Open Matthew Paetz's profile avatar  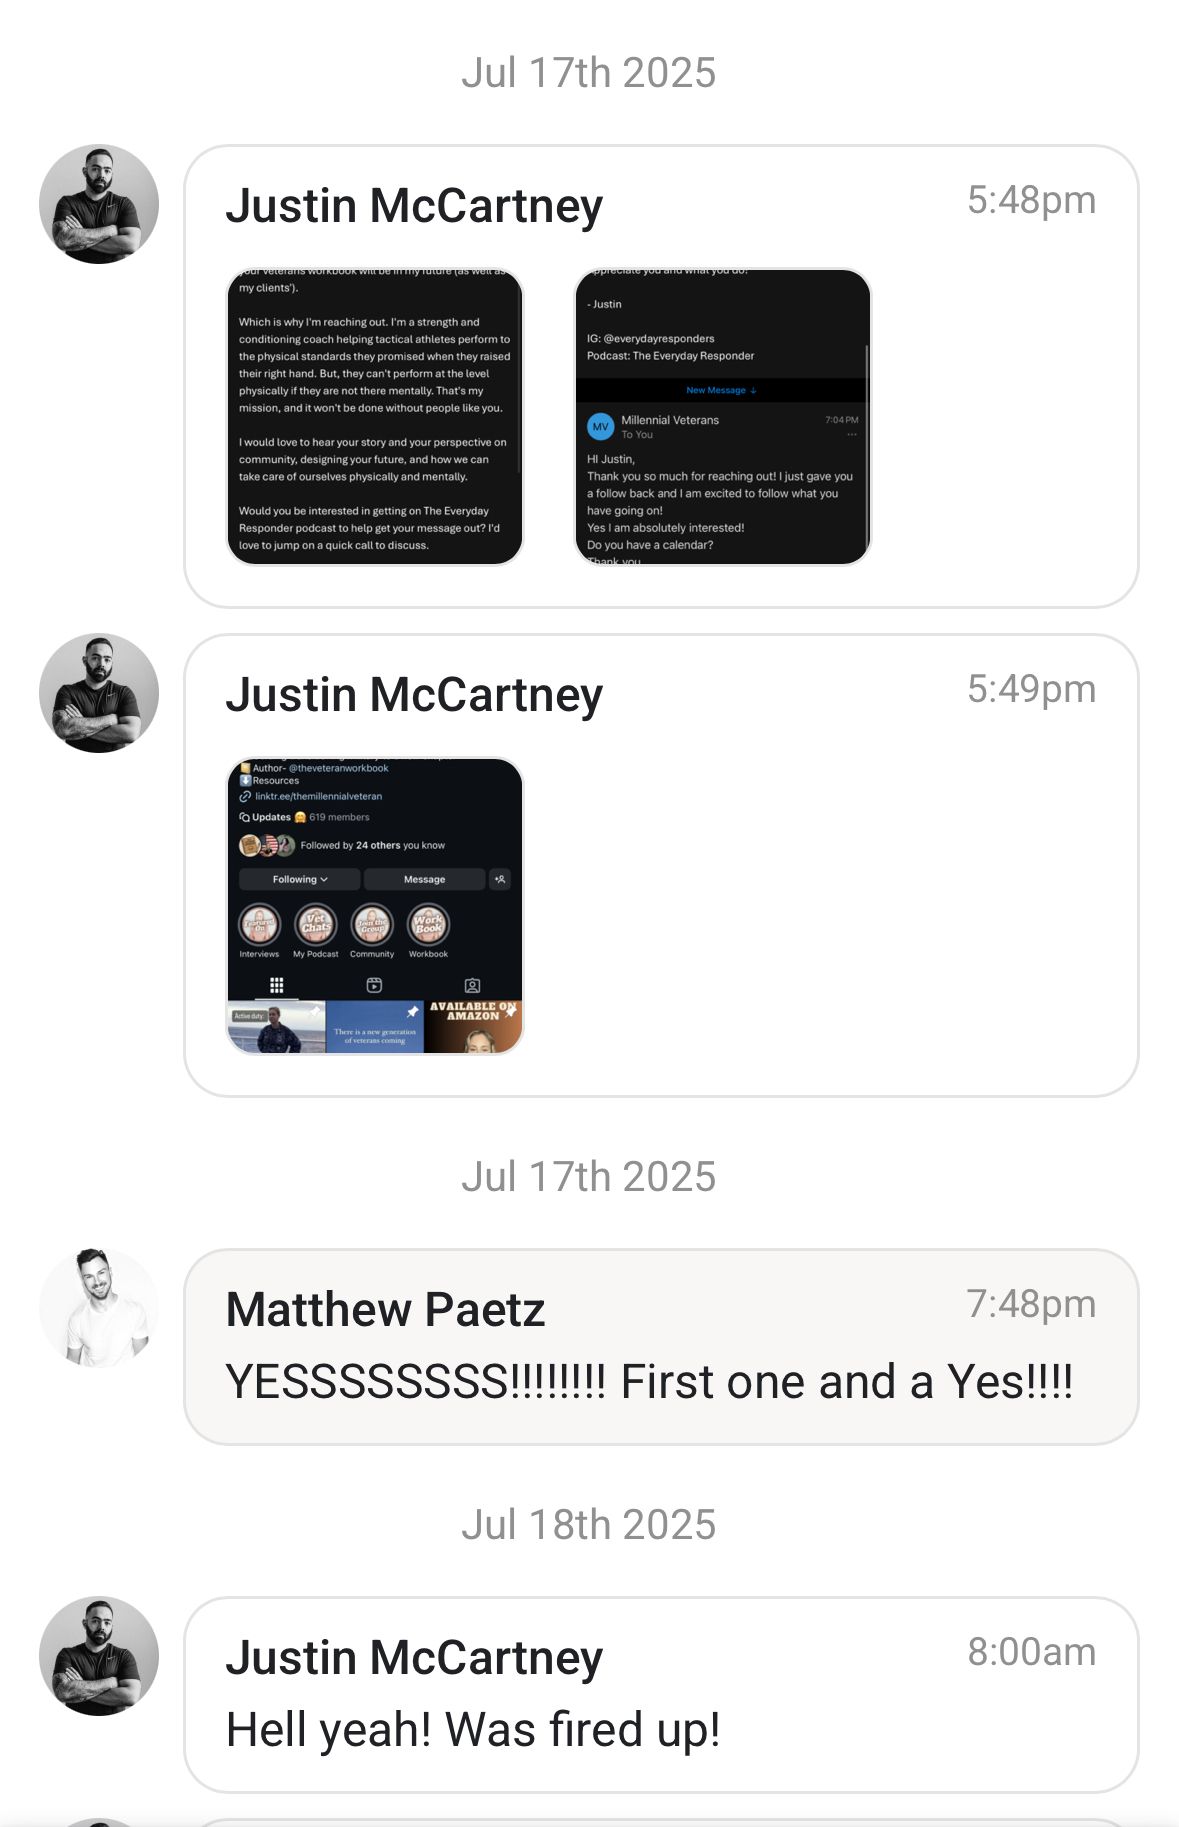pyautogui.click(x=99, y=1308)
